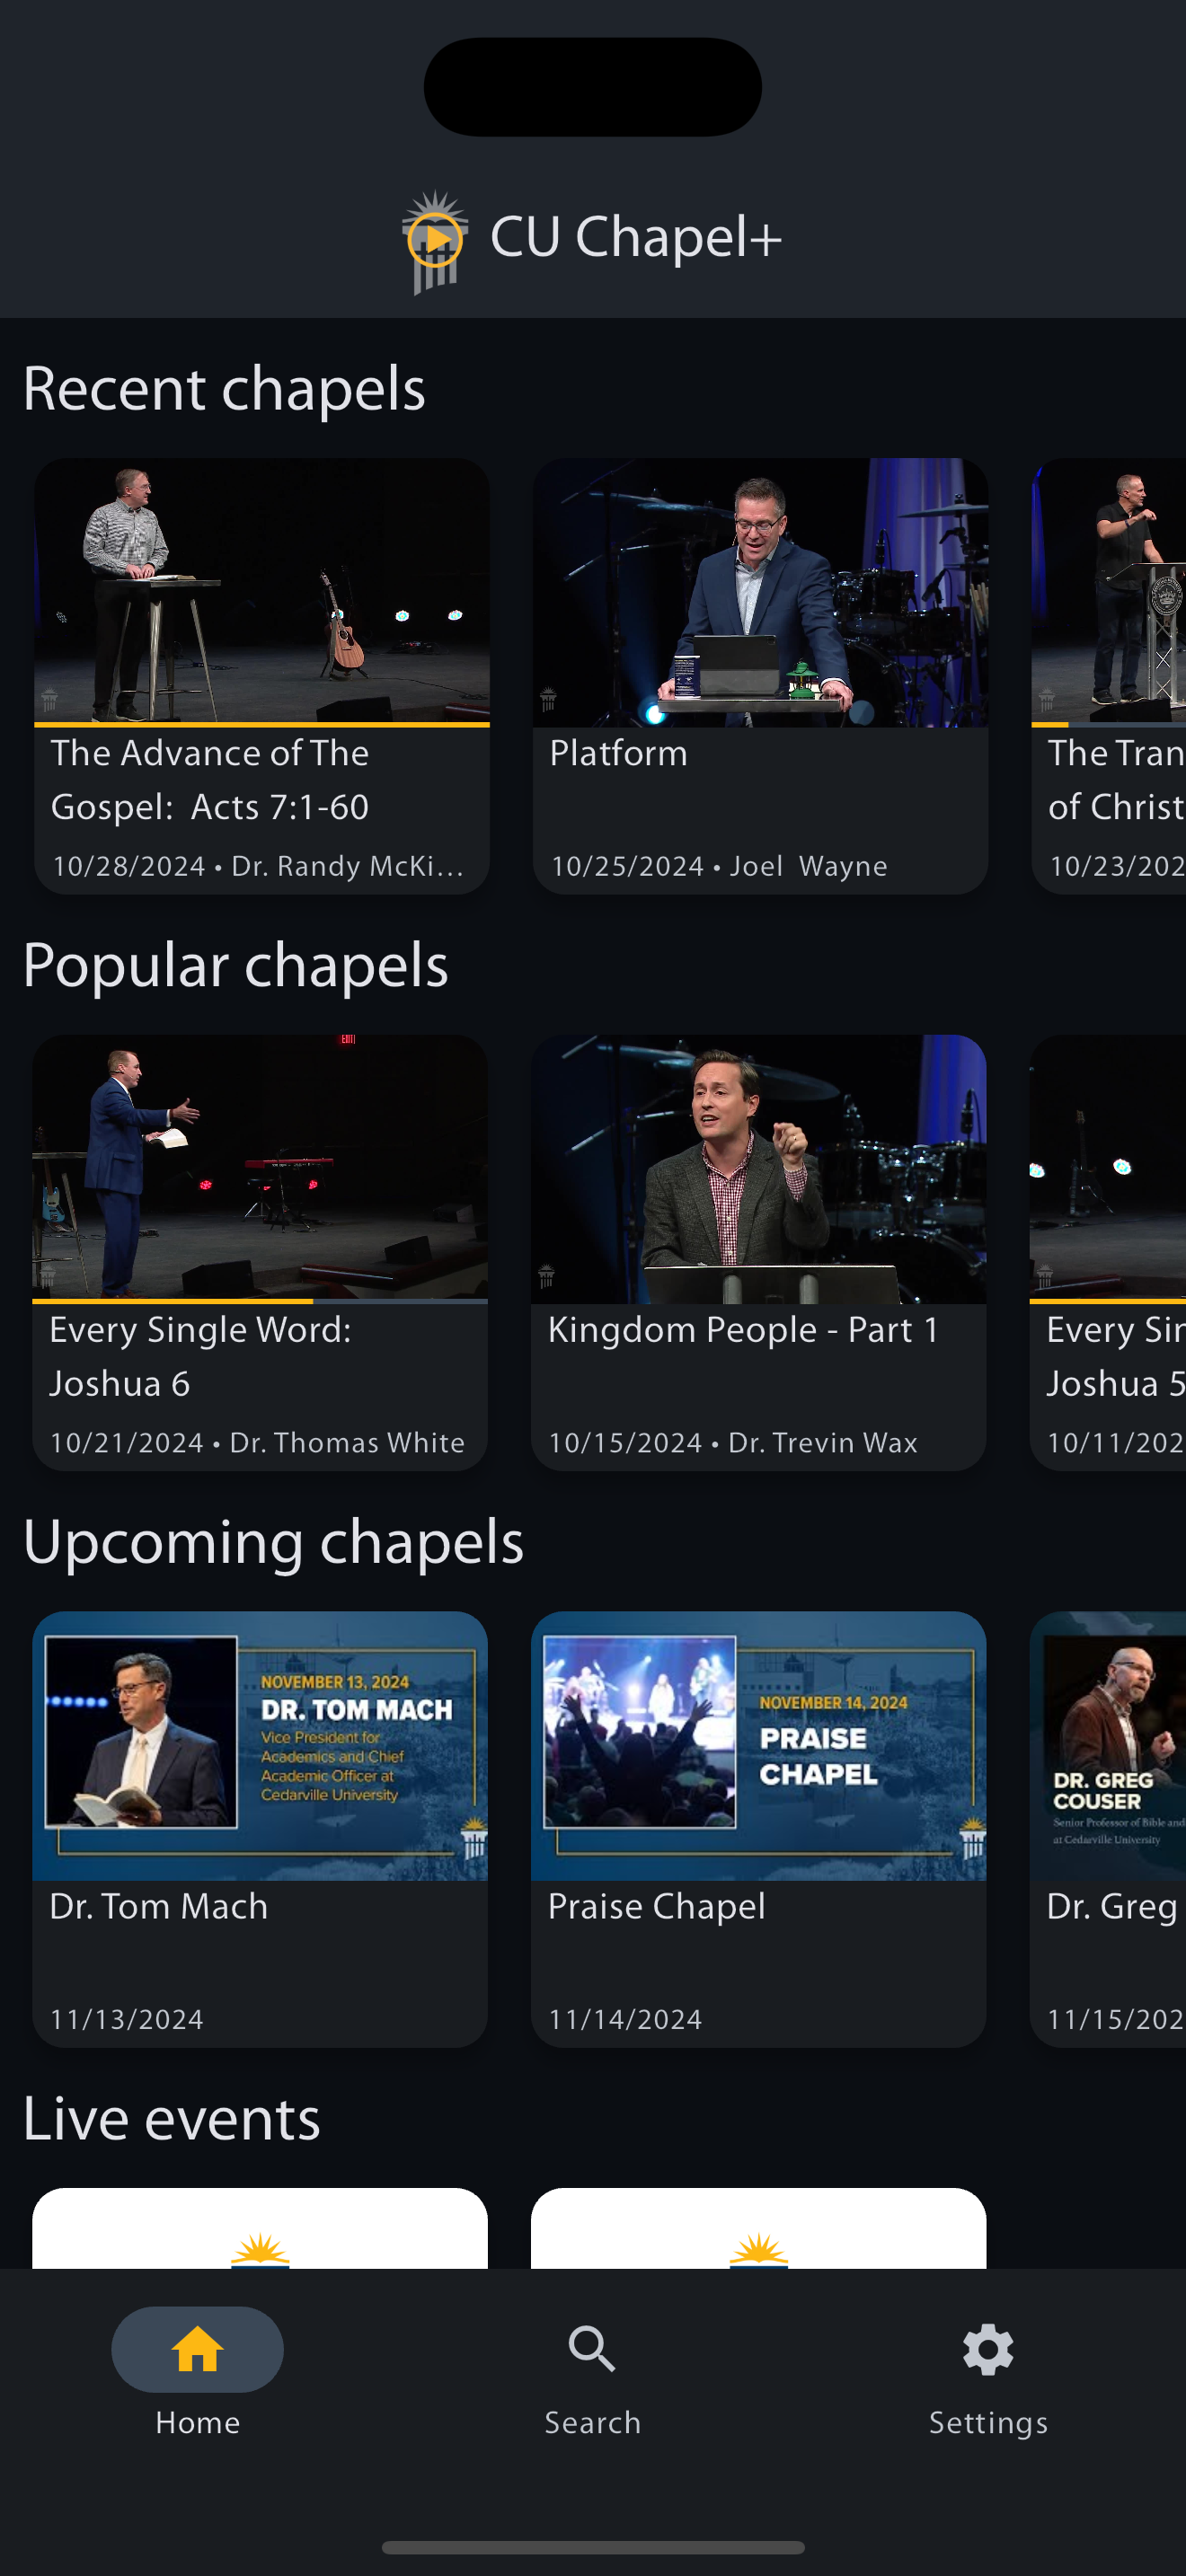The width and height of the screenshot is (1186, 2576).
Task: Tap the 'Popular chapels' section heading
Action: (x=236, y=966)
